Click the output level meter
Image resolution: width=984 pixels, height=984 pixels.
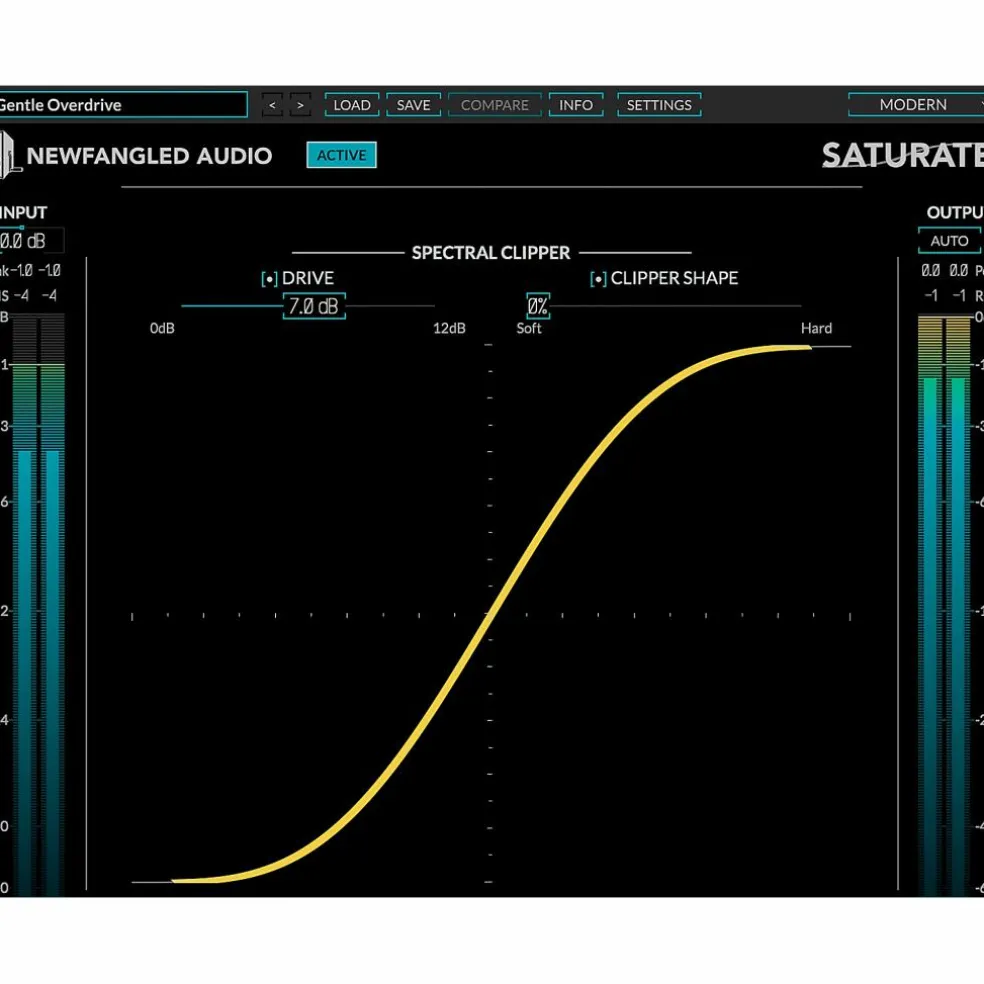point(944,606)
